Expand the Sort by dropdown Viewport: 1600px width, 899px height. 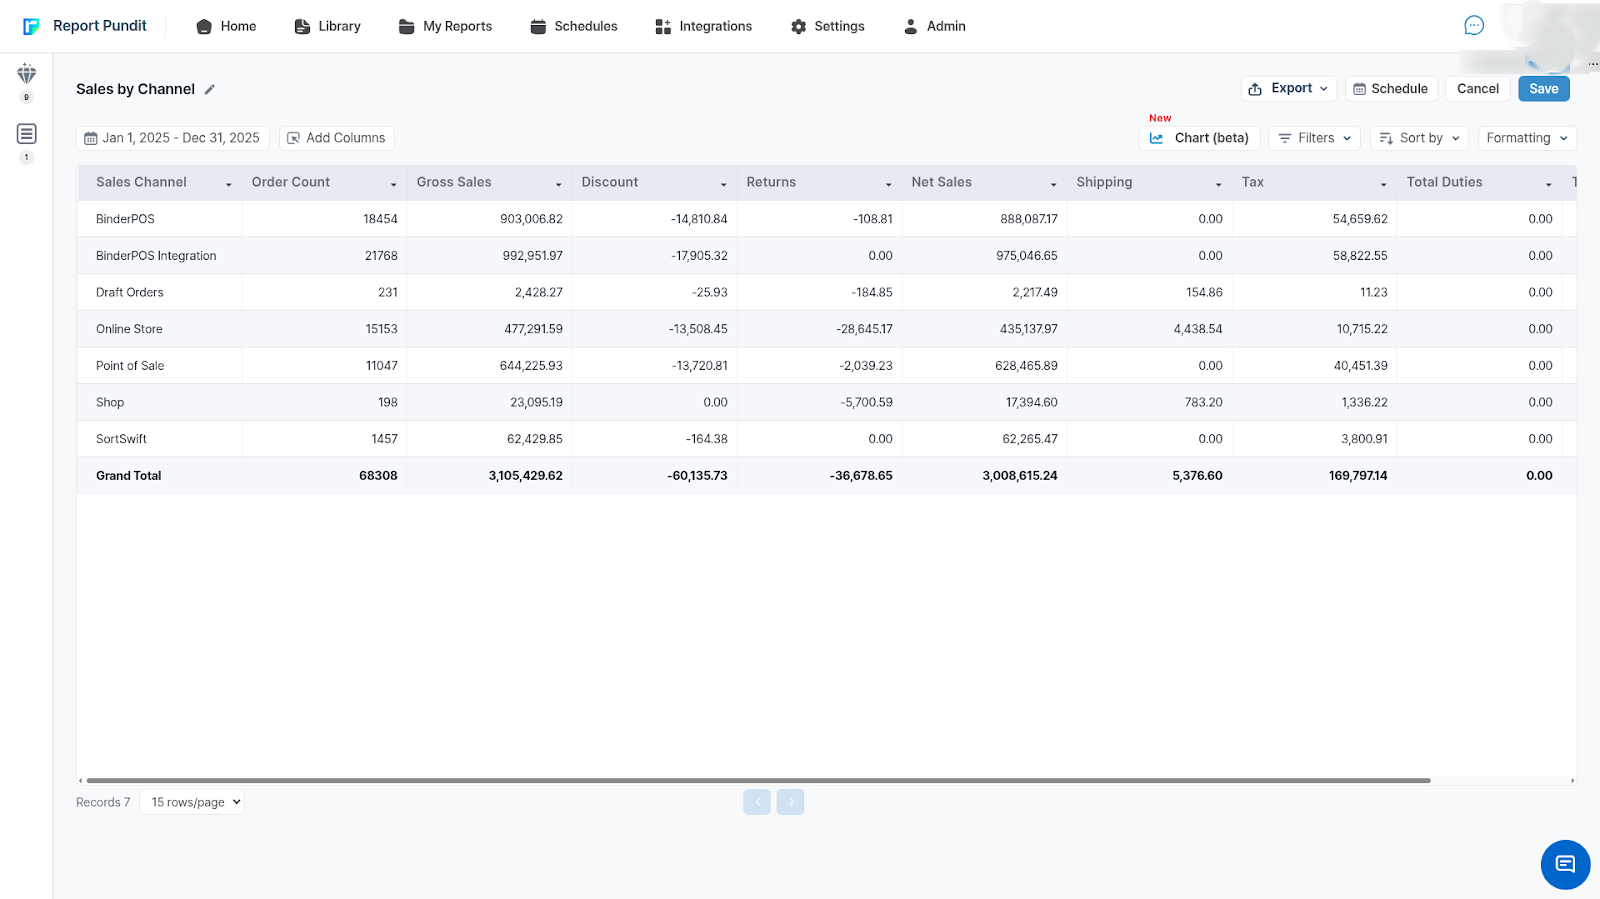tap(1419, 138)
